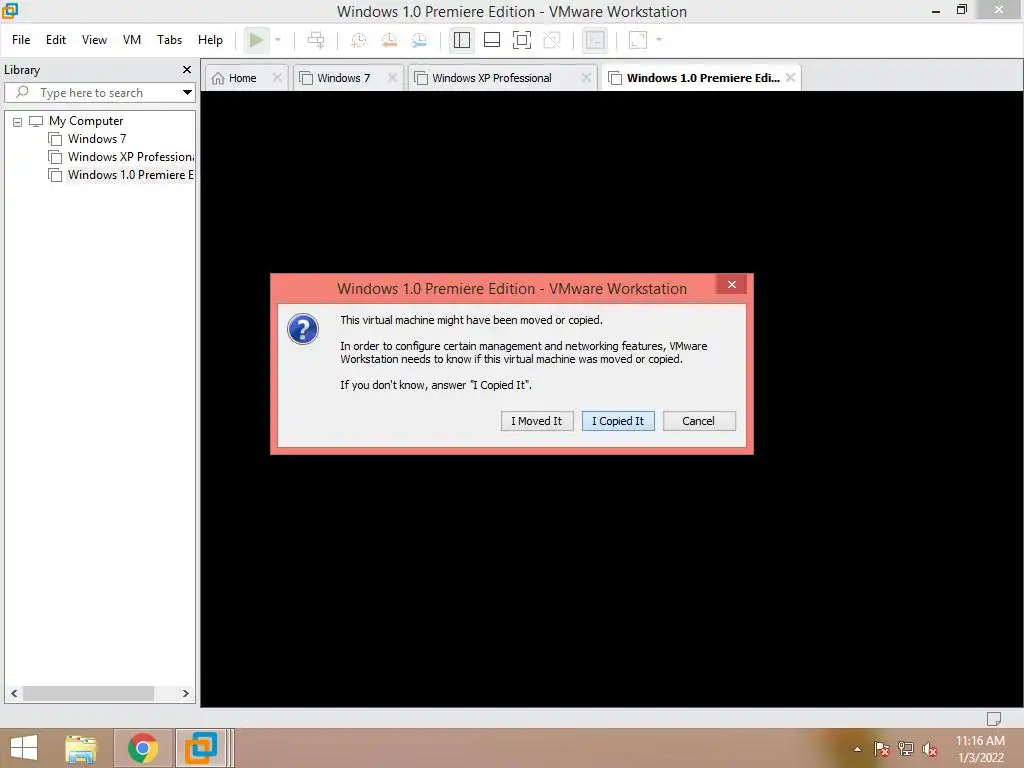Close the Windows 7 tab
Screen dimensions: 1024x768
pos(392,78)
